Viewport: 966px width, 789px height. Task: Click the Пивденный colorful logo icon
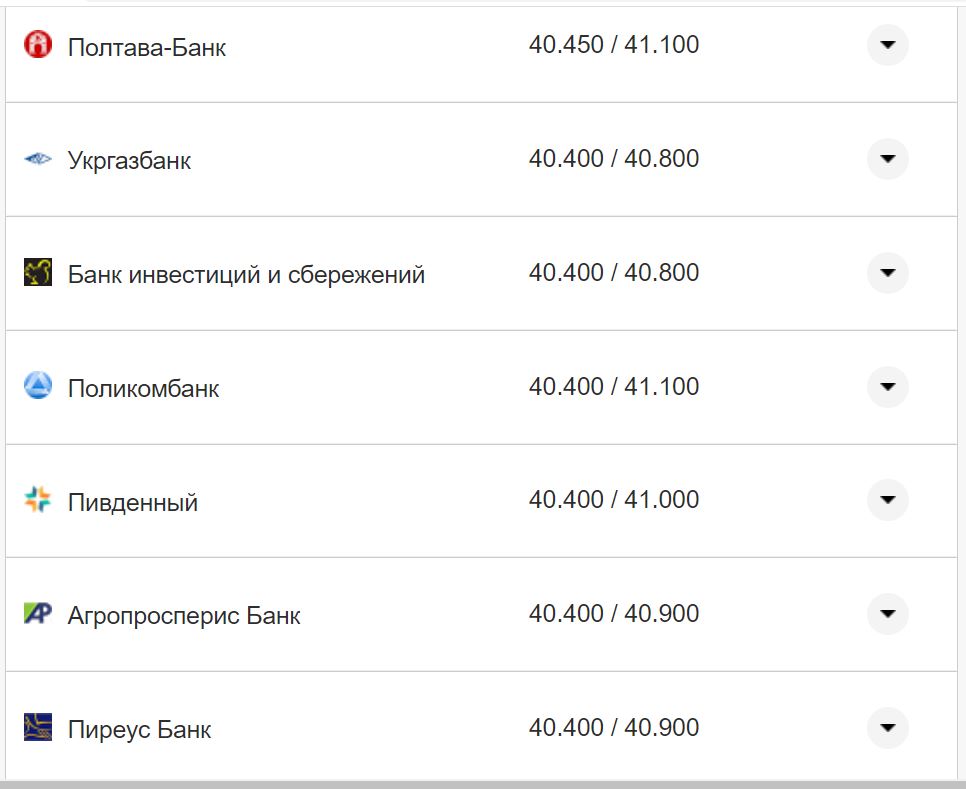(37, 500)
